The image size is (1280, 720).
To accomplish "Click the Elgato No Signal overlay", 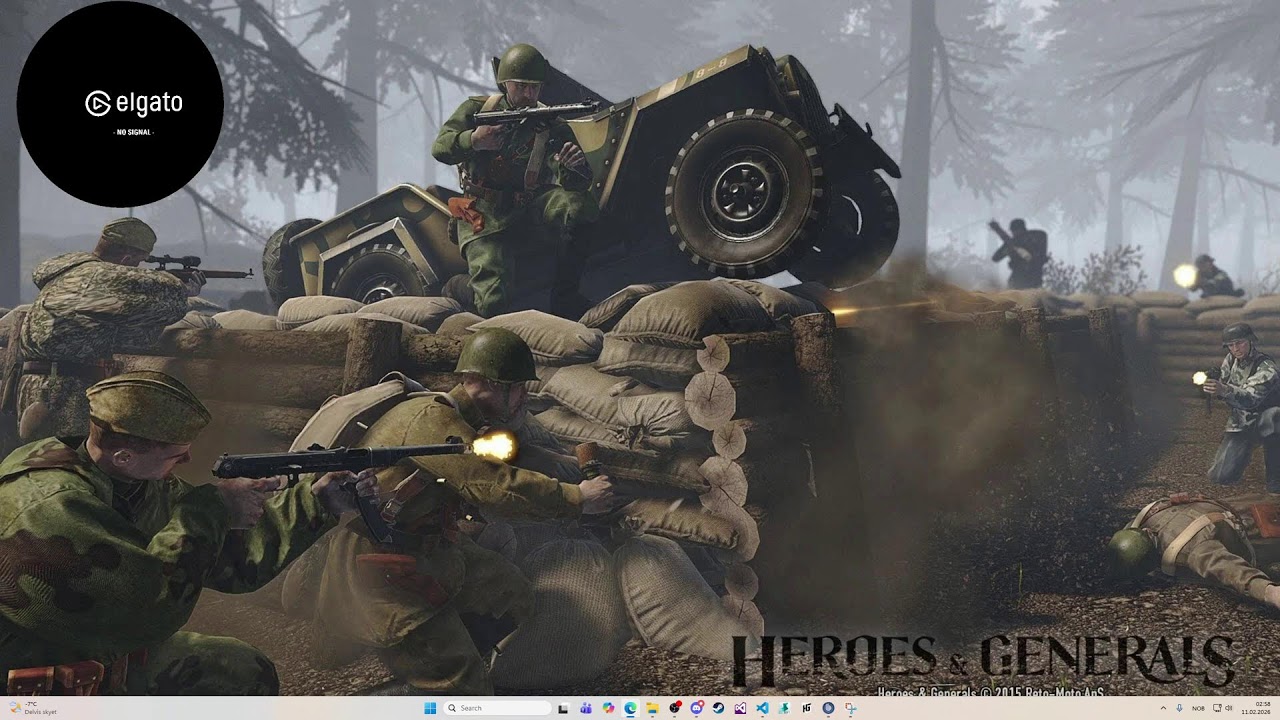I will 120,104.
